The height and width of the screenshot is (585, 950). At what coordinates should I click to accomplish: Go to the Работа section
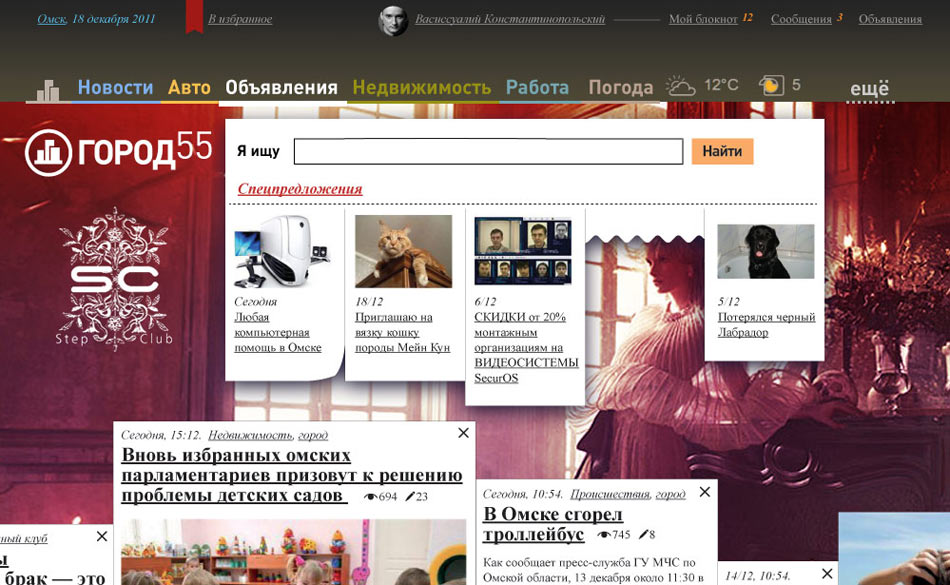[537, 87]
